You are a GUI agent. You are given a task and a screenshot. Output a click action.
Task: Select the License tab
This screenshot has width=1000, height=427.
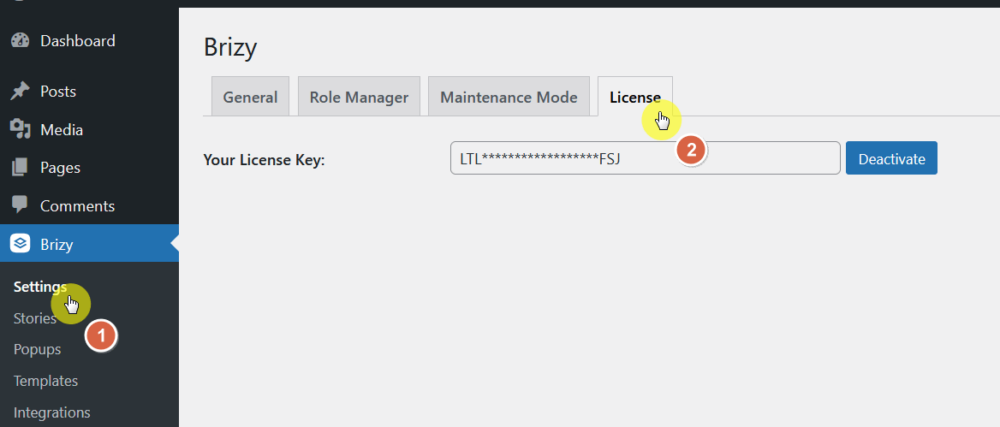(x=635, y=97)
